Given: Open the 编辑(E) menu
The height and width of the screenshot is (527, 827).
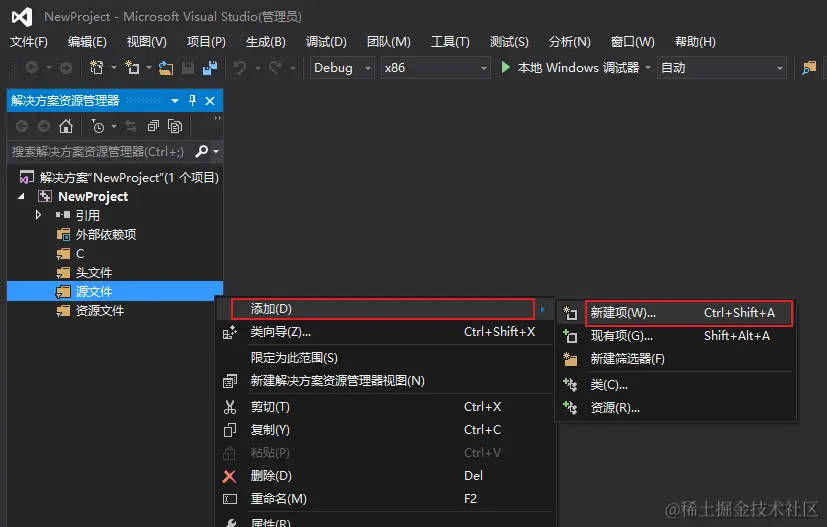Looking at the screenshot, I should pyautogui.click(x=87, y=42).
